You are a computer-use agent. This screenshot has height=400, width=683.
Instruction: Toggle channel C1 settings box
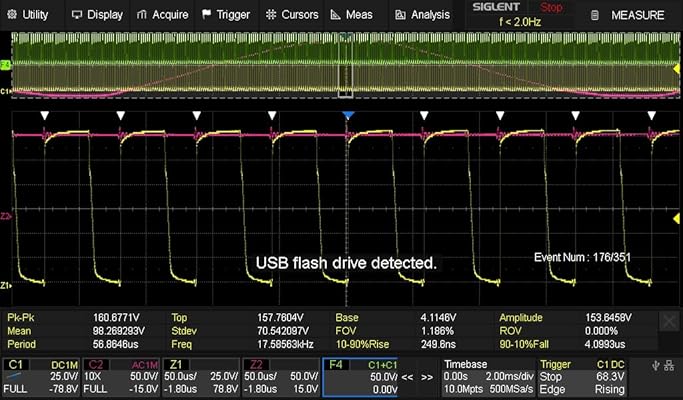40,374
